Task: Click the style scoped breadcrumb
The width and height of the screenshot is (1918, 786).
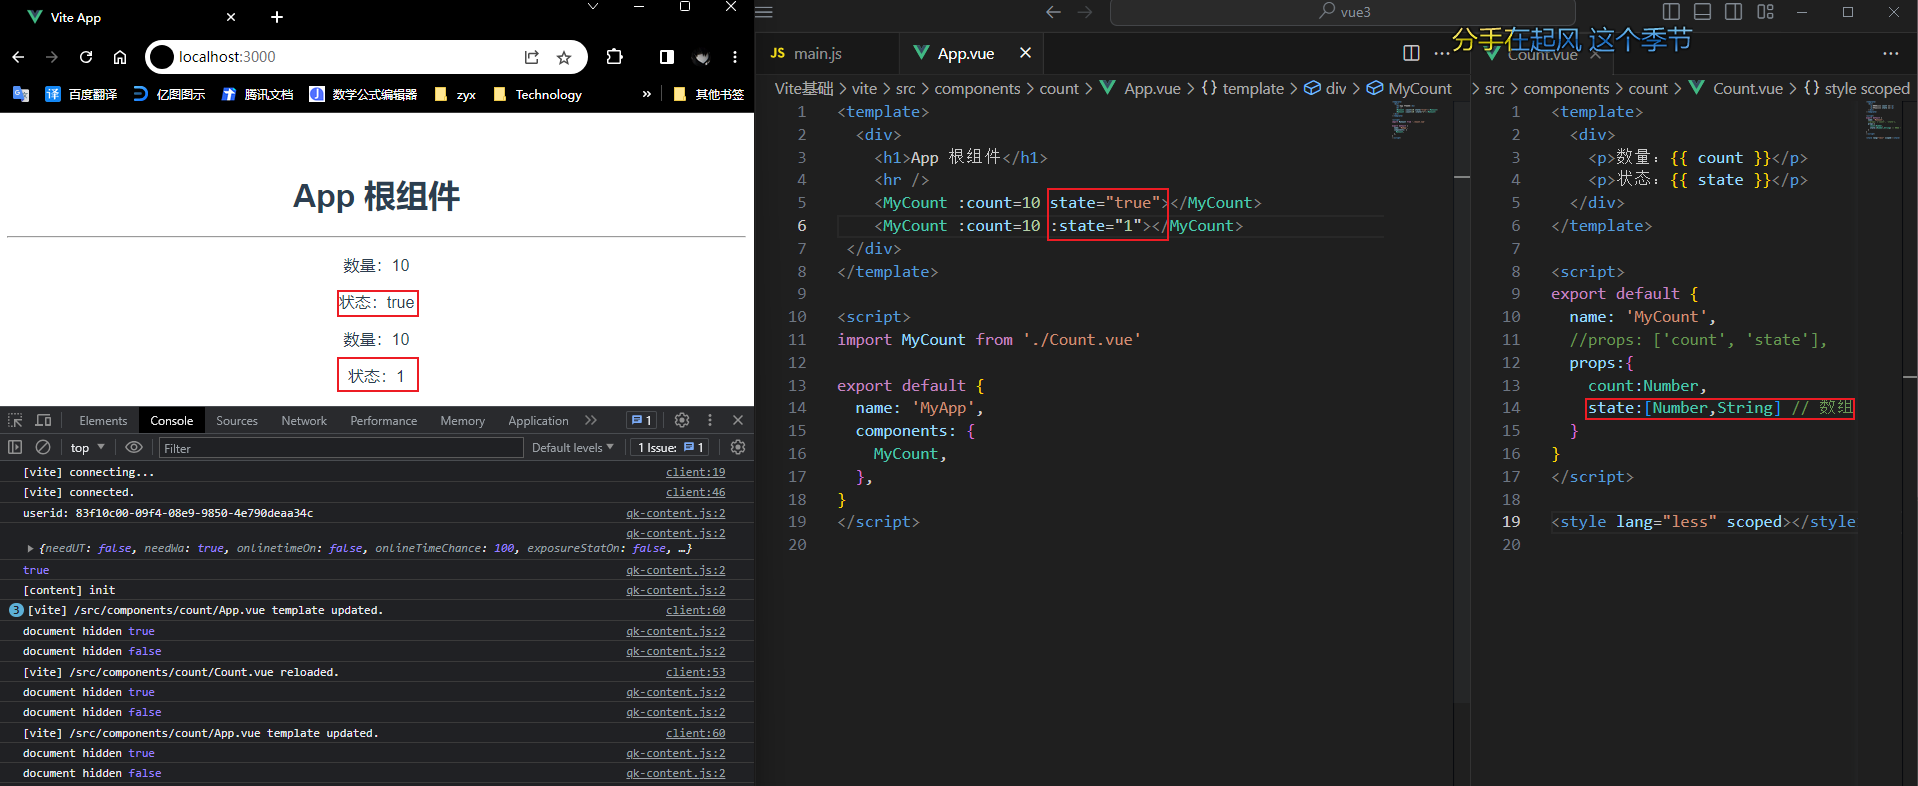Action: click(1856, 88)
